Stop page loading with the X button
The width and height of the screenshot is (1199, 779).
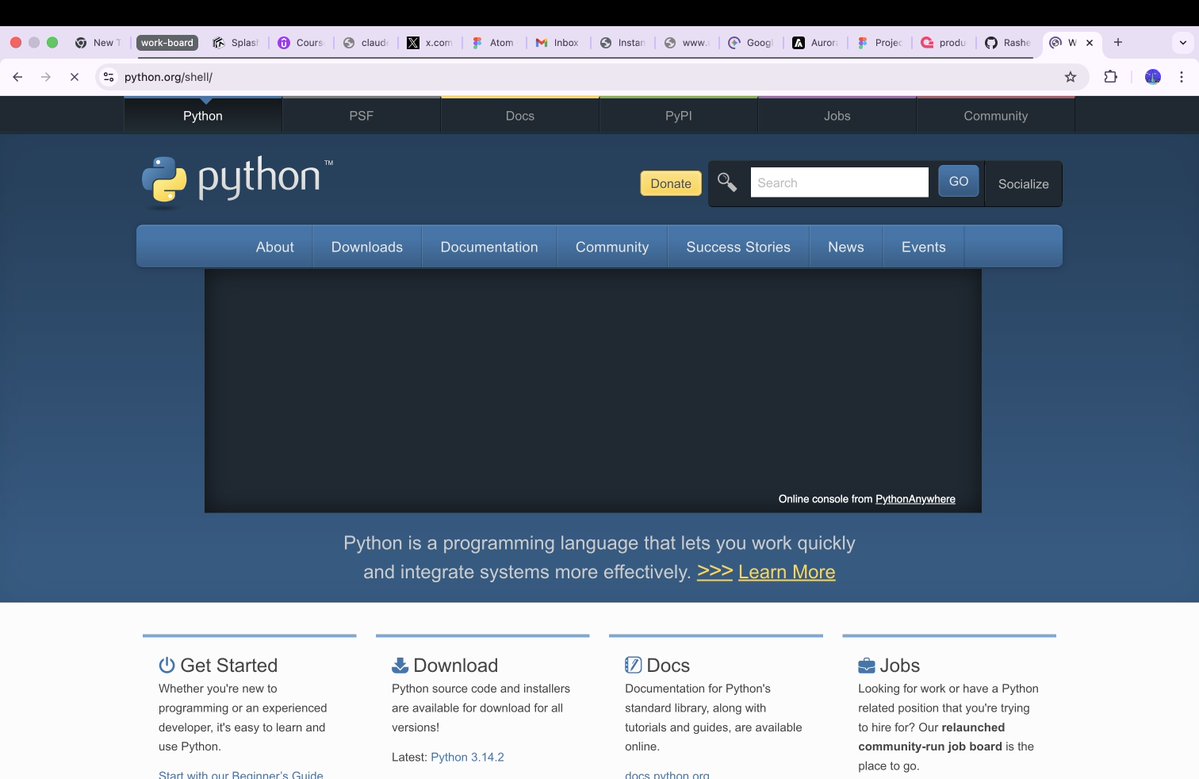[x=74, y=76]
